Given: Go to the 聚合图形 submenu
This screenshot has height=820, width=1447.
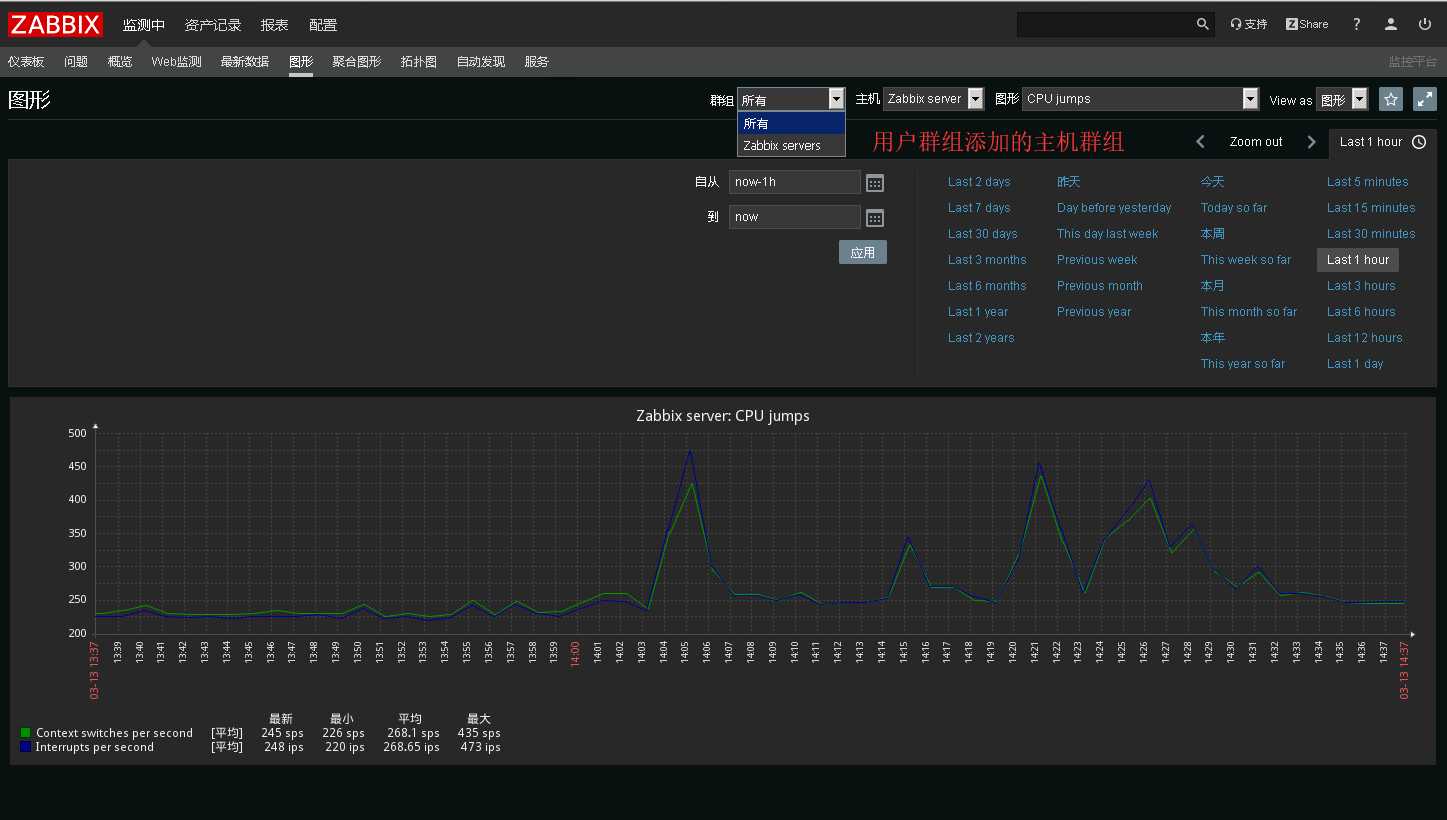Looking at the screenshot, I should pos(357,62).
